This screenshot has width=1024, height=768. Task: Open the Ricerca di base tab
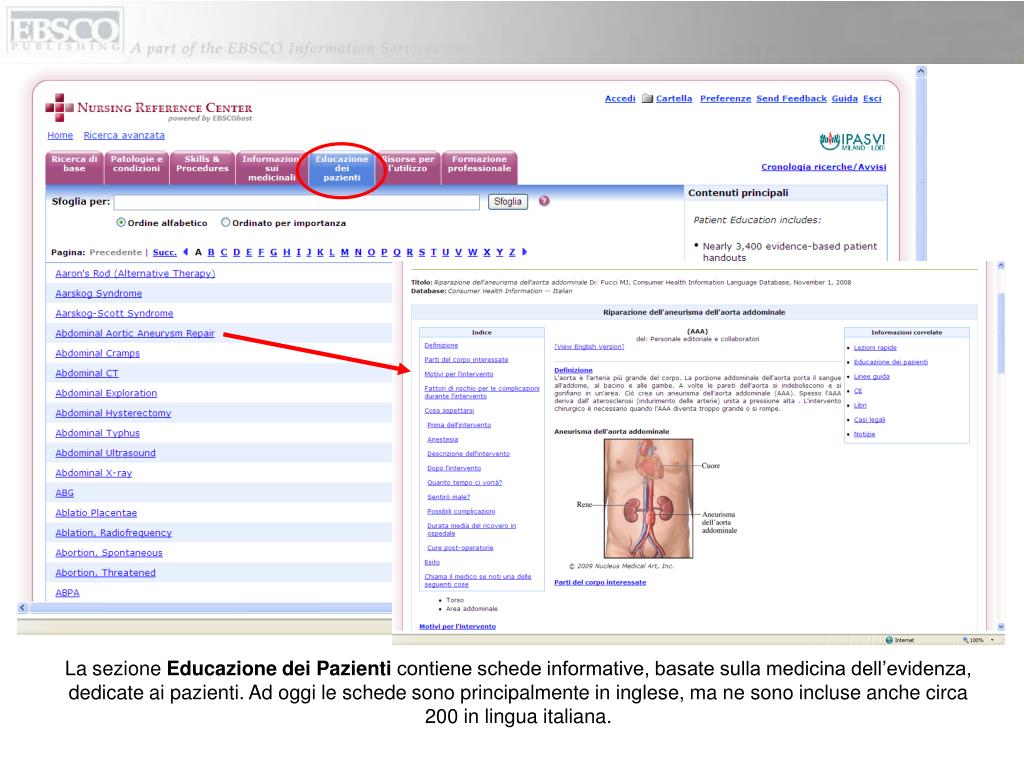pyautogui.click(x=74, y=167)
